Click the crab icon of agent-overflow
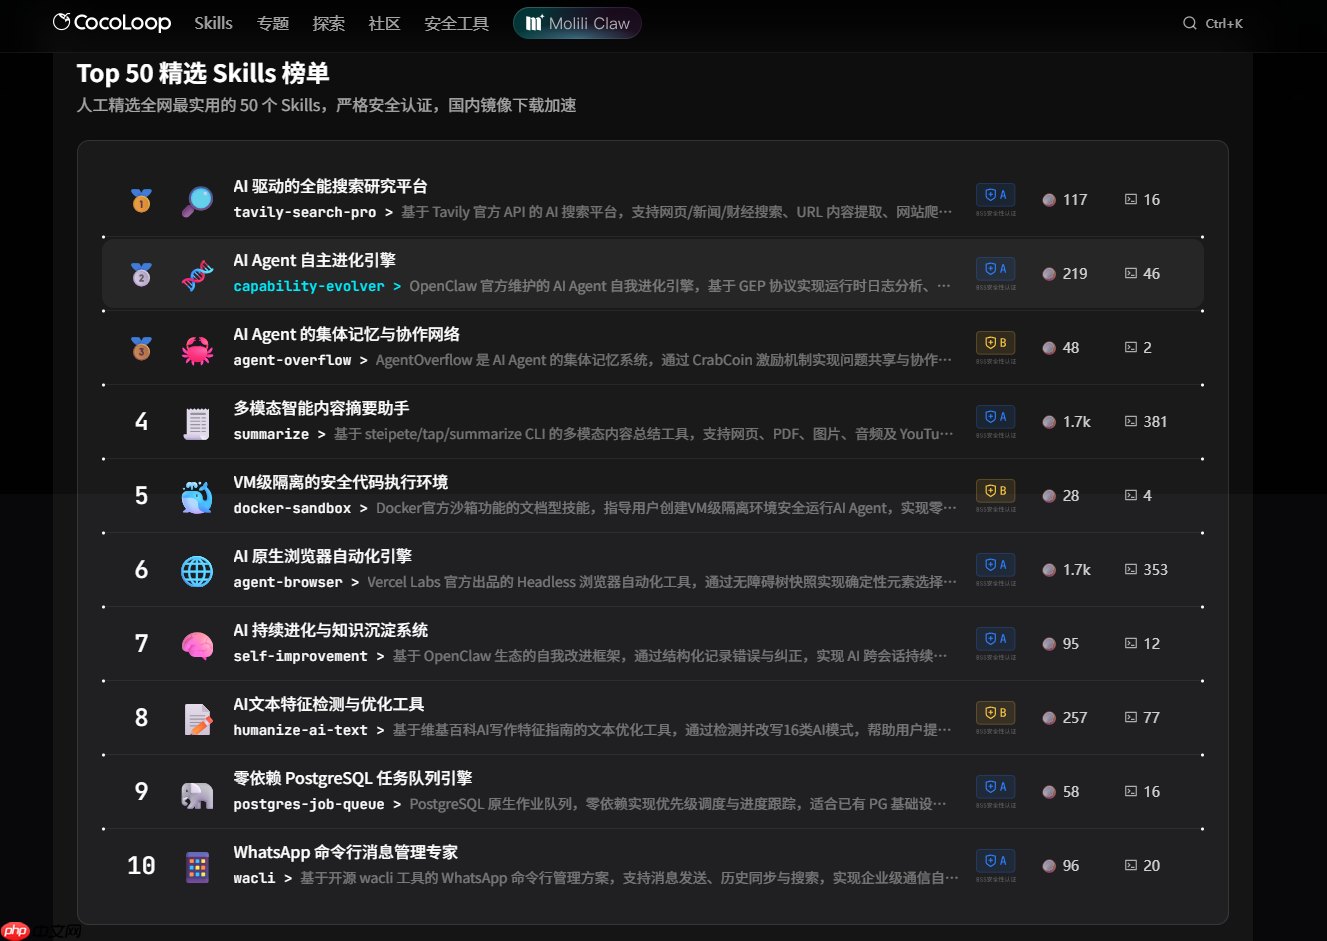This screenshot has height=941, width=1327. tap(197, 346)
